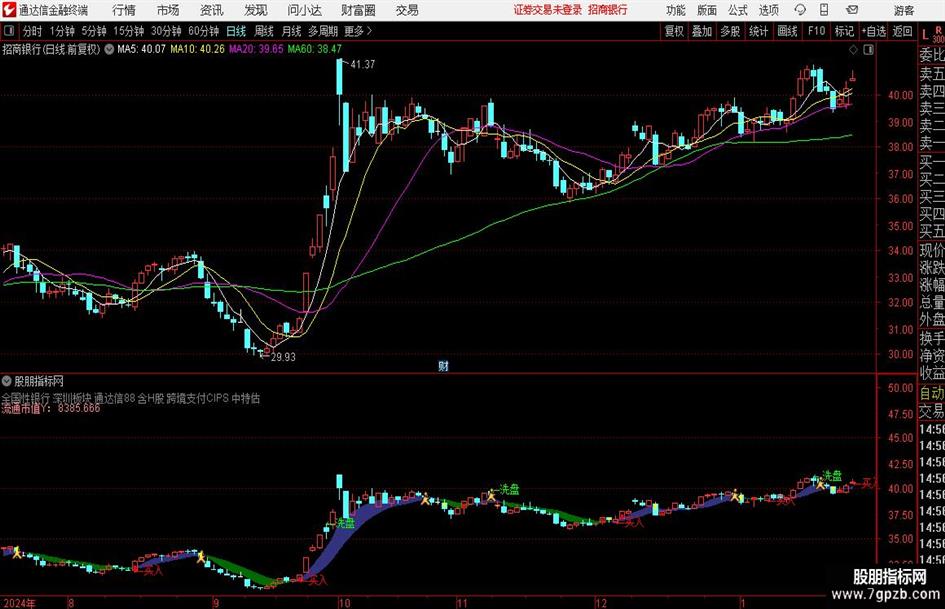Click the 叠加 overlay toolbar button
This screenshot has width=945, height=609.
click(702, 31)
